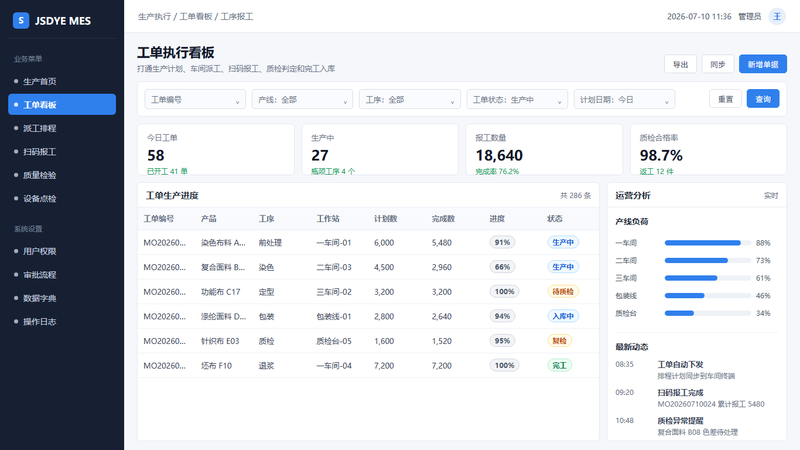The width and height of the screenshot is (800, 450).
Task: Click product 针织布 E03 cell
Action: (x=220, y=341)
